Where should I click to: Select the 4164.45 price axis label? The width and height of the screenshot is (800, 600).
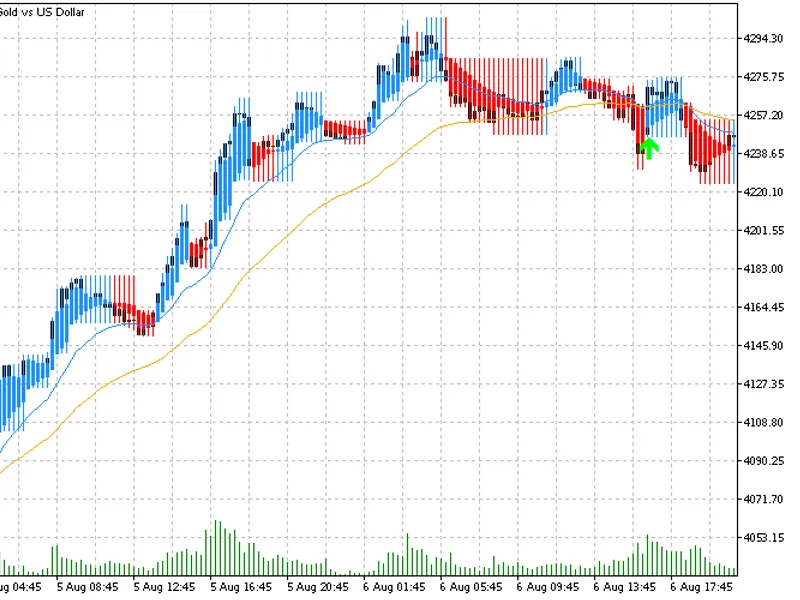(x=763, y=307)
